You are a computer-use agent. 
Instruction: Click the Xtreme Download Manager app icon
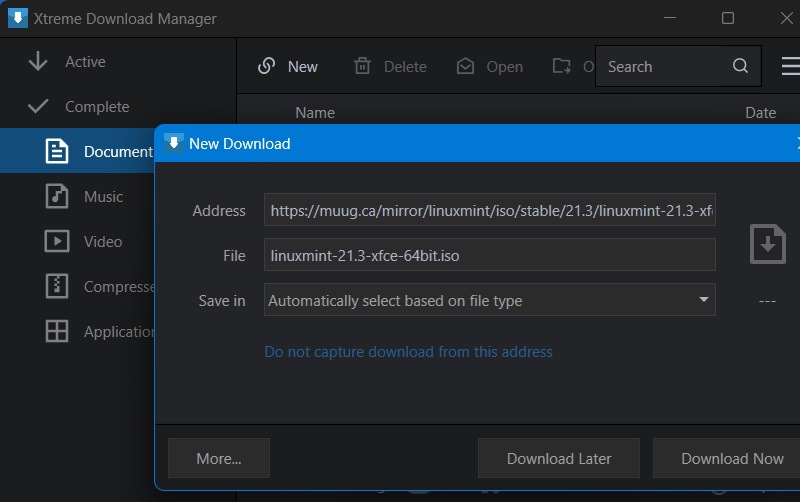coord(18,18)
